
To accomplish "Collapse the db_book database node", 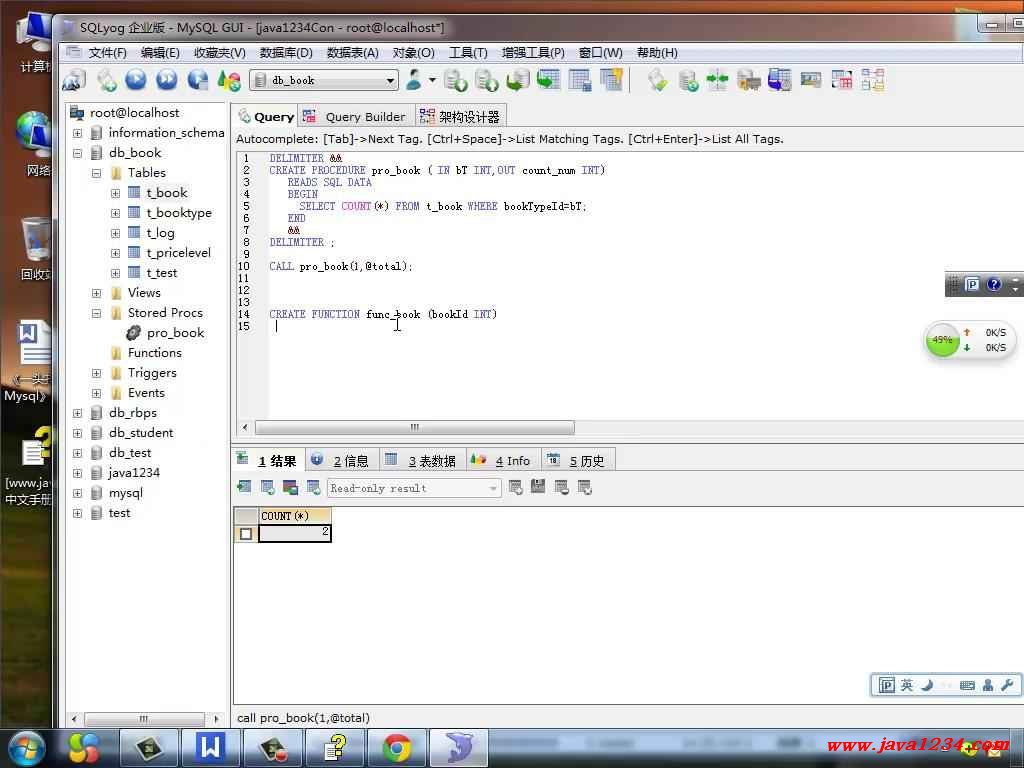I will pyautogui.click(x=77, y=153).
